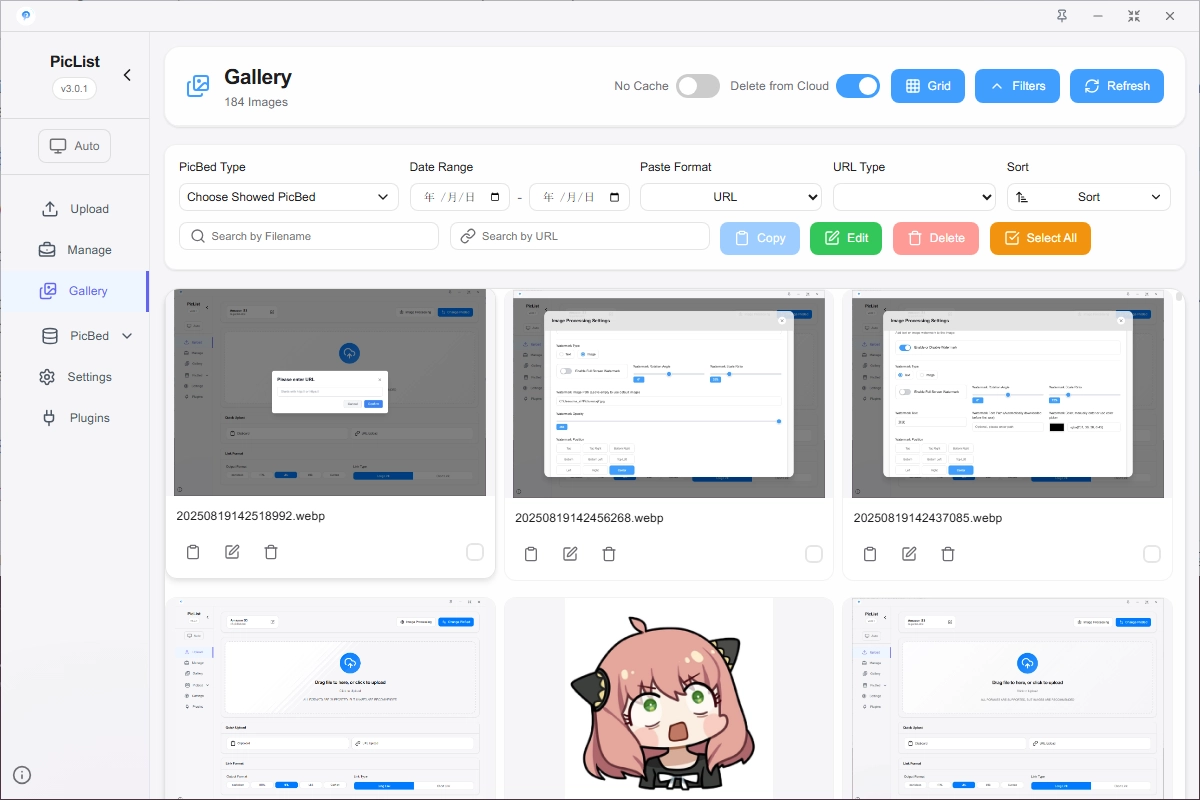Refresh the gallery
The height and width of the screenshot is (800, 1200).
pos(1117,86)
